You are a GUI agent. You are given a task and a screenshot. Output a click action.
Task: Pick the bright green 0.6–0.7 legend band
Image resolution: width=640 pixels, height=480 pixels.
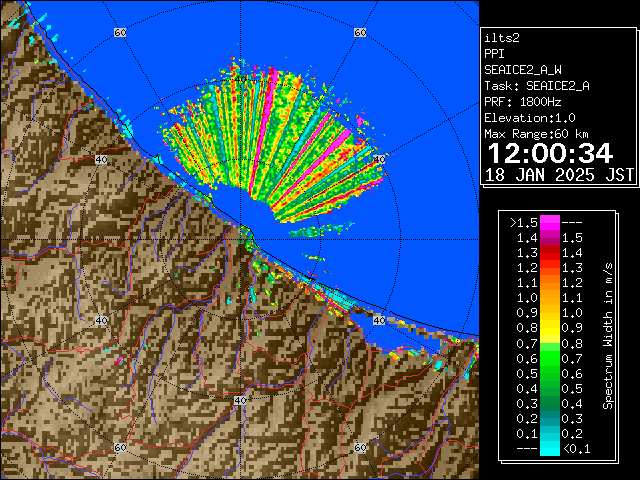[x=550, y=358]
